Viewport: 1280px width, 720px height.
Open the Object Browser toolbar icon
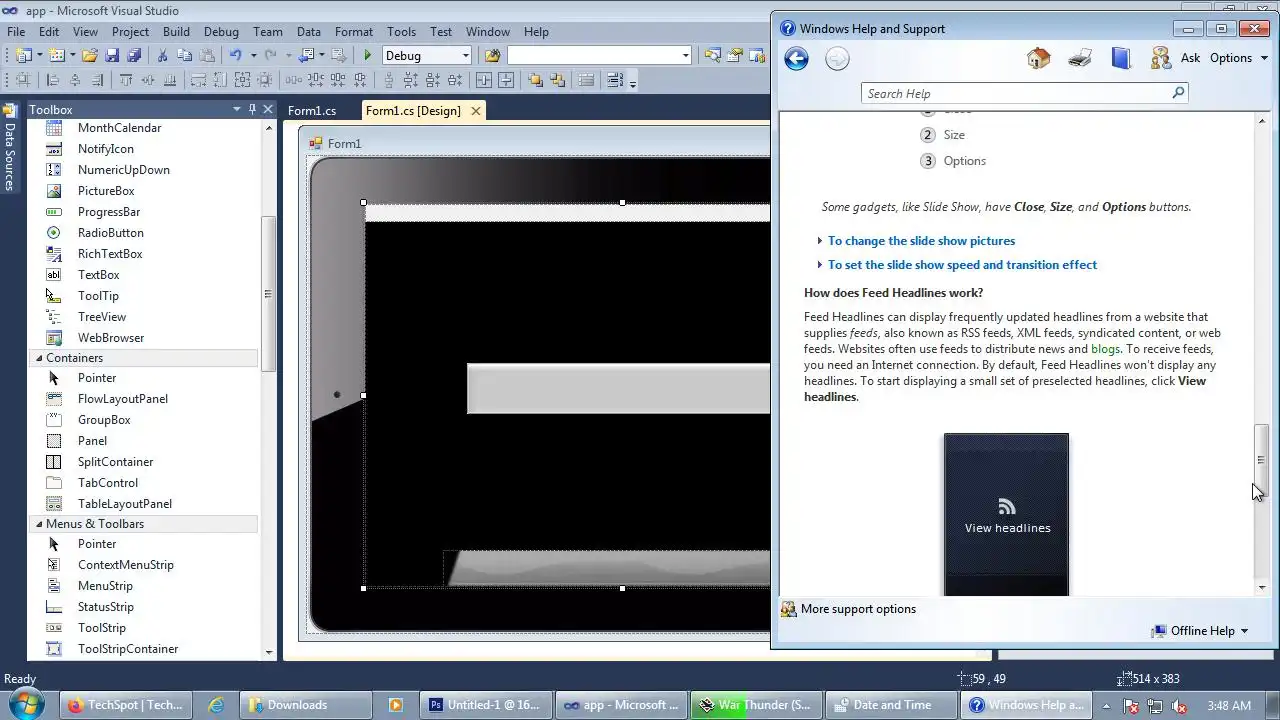(x=757, y=55)
